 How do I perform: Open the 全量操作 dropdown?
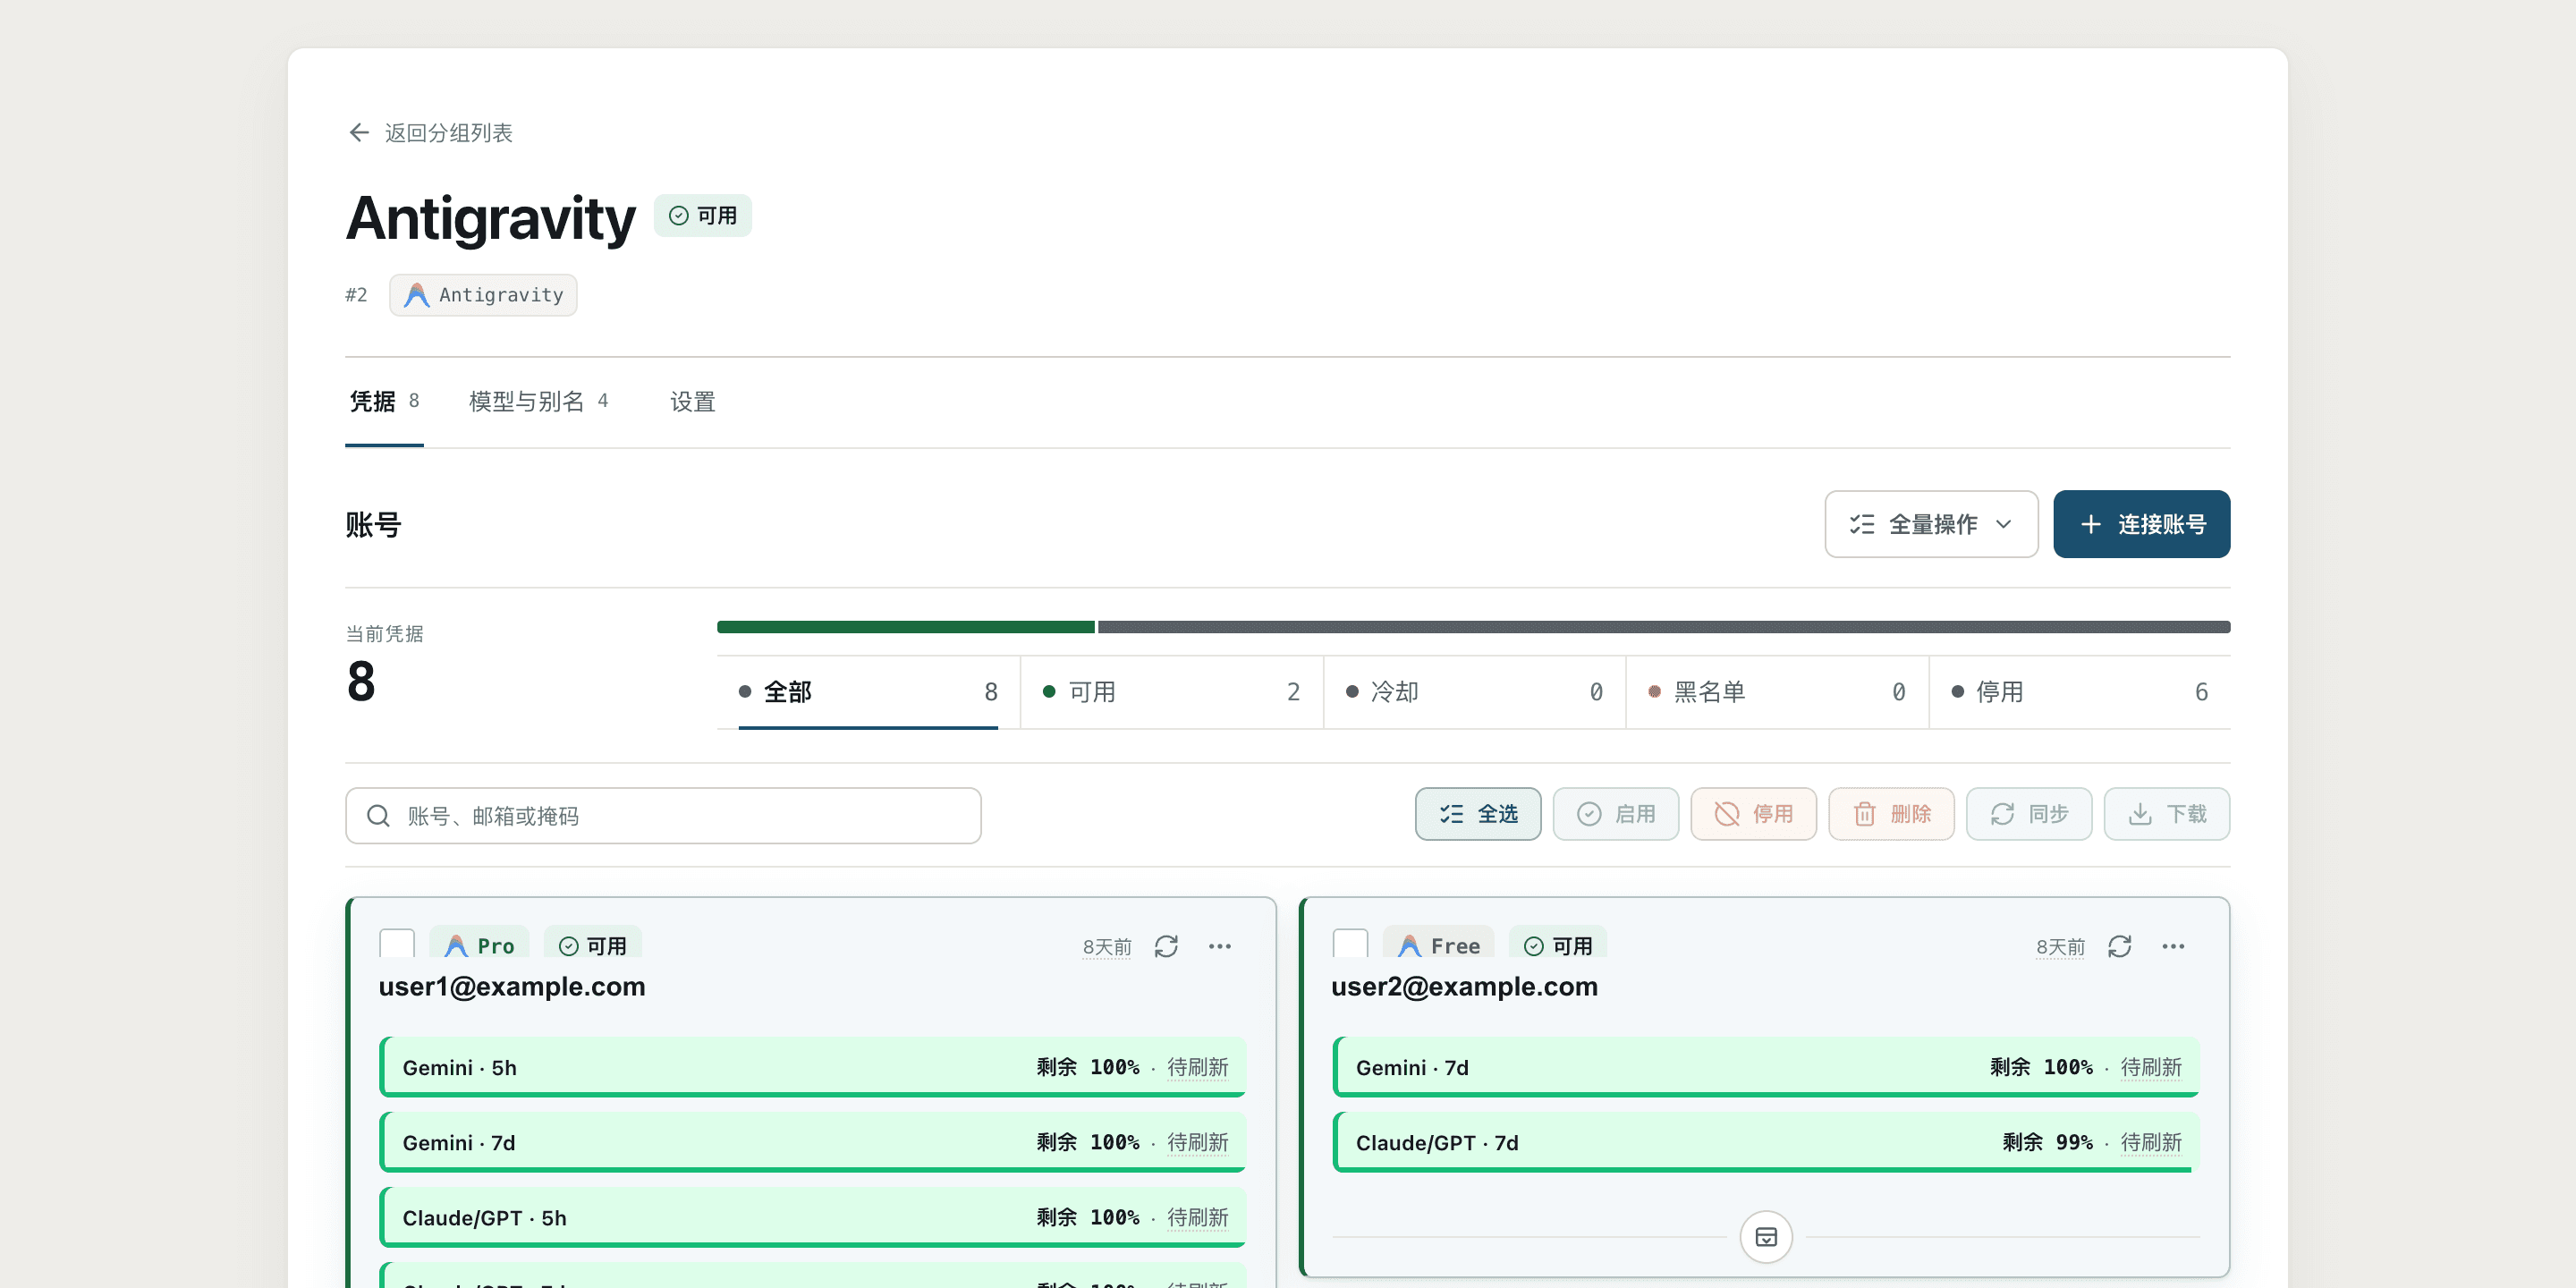[1931, 524]
